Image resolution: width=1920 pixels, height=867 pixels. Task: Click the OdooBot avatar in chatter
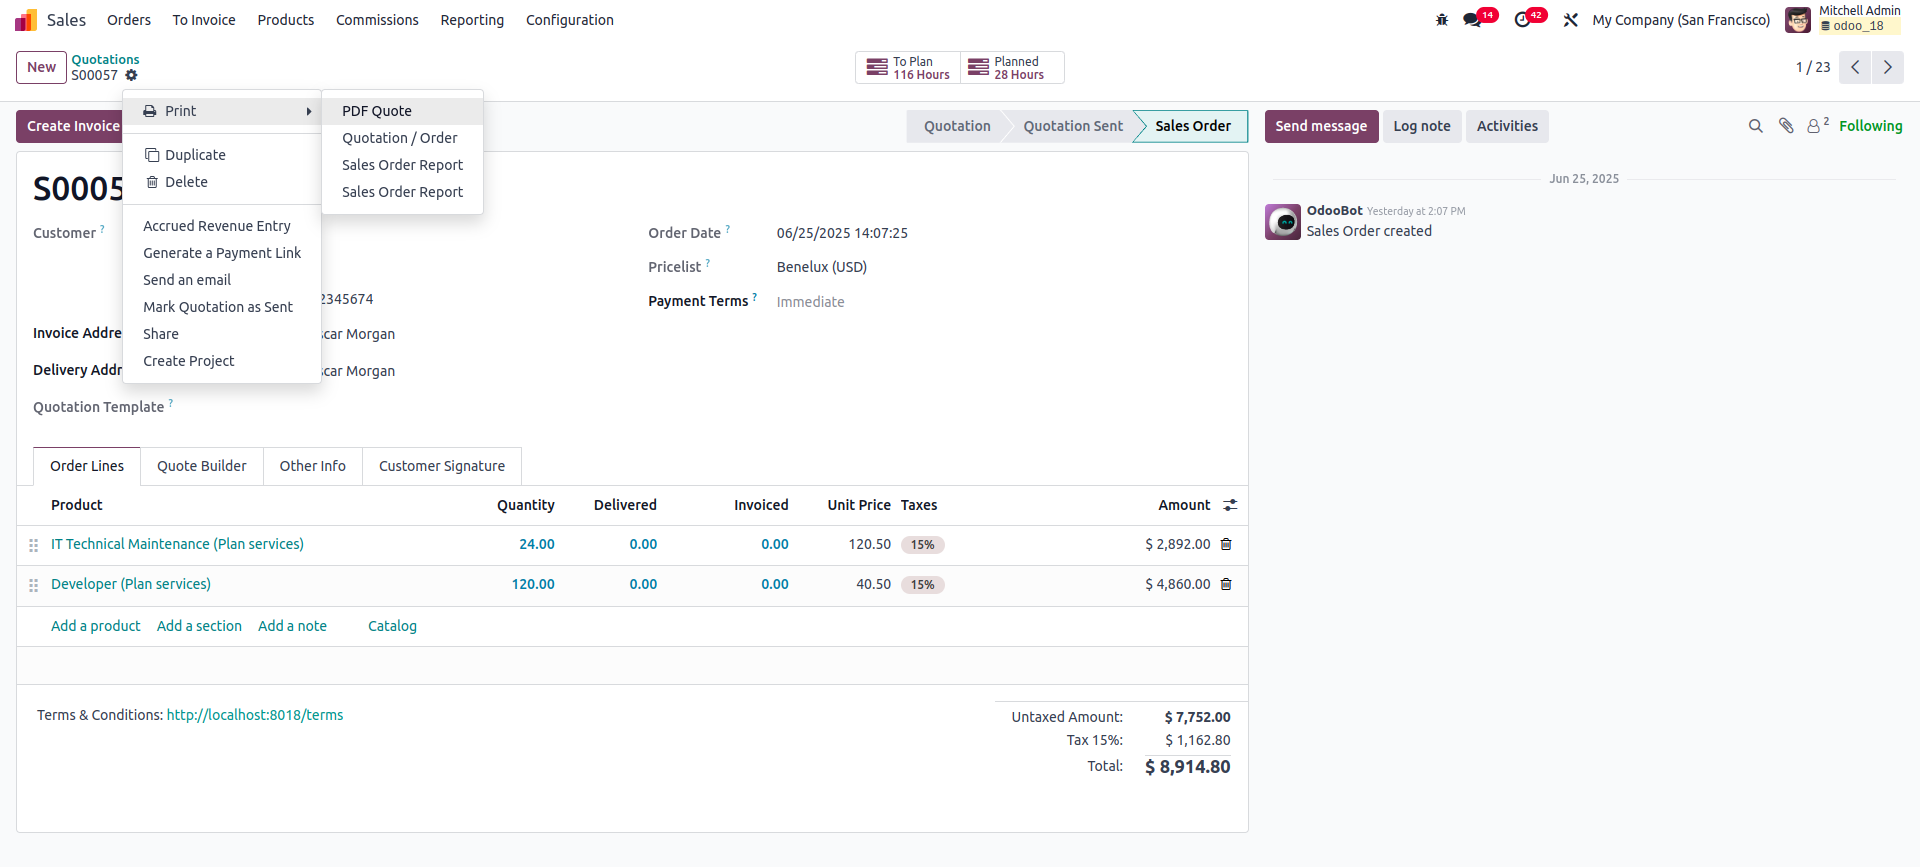tap(1283, 222)
